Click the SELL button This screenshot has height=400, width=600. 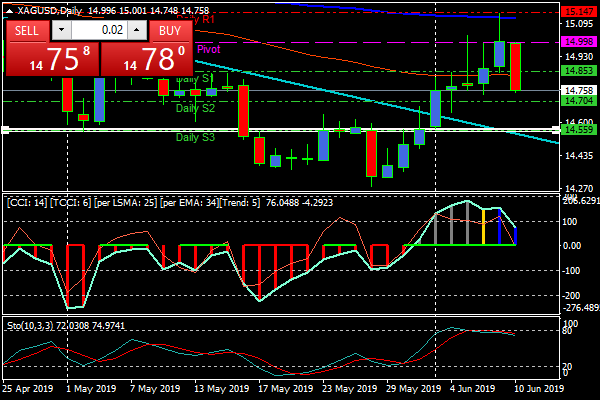[x=28, y=30]
